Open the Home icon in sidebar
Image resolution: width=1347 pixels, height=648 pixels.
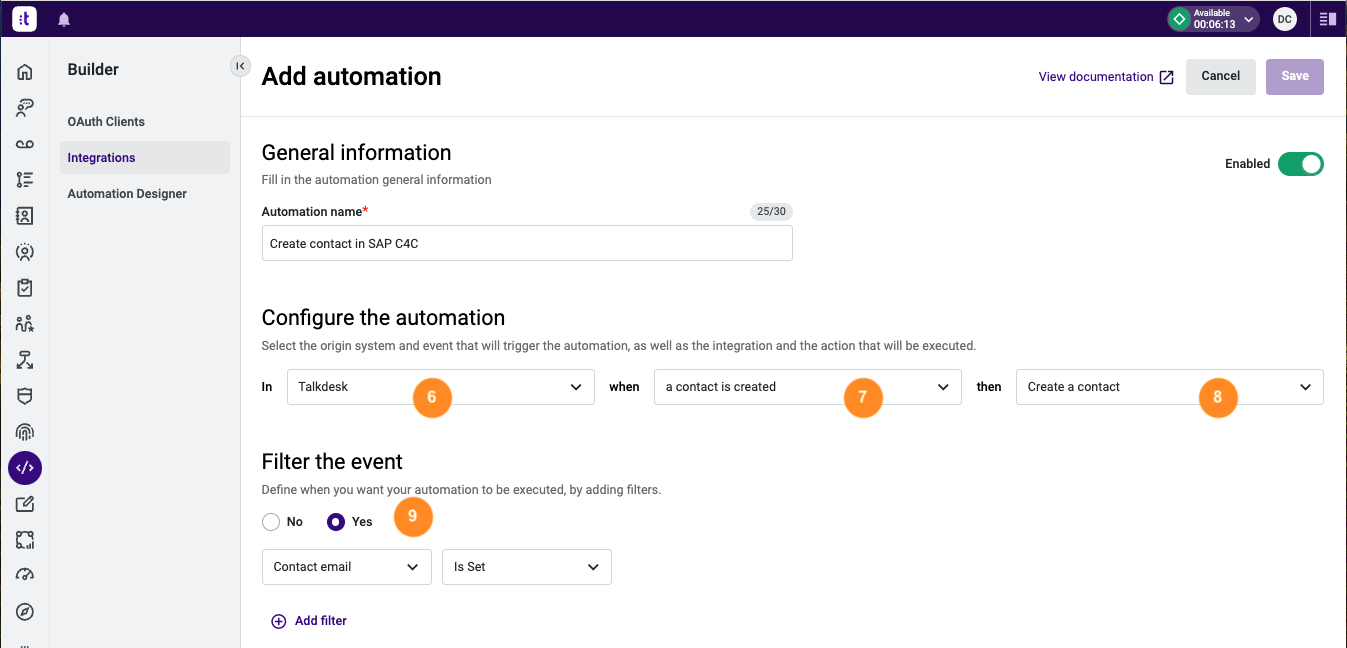[25, 72]
